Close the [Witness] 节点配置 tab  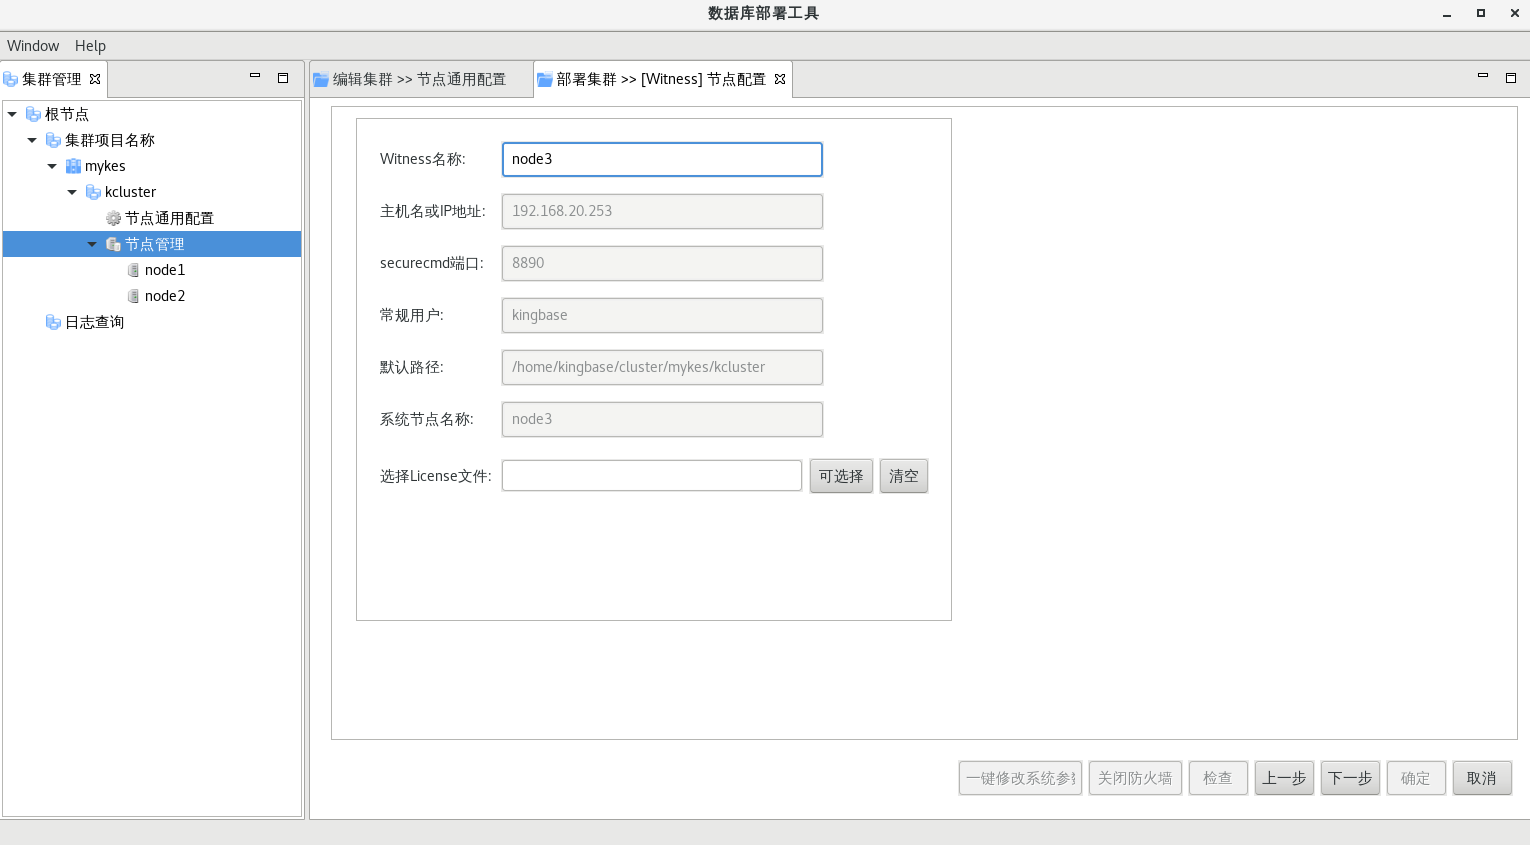tap(780, 79)
